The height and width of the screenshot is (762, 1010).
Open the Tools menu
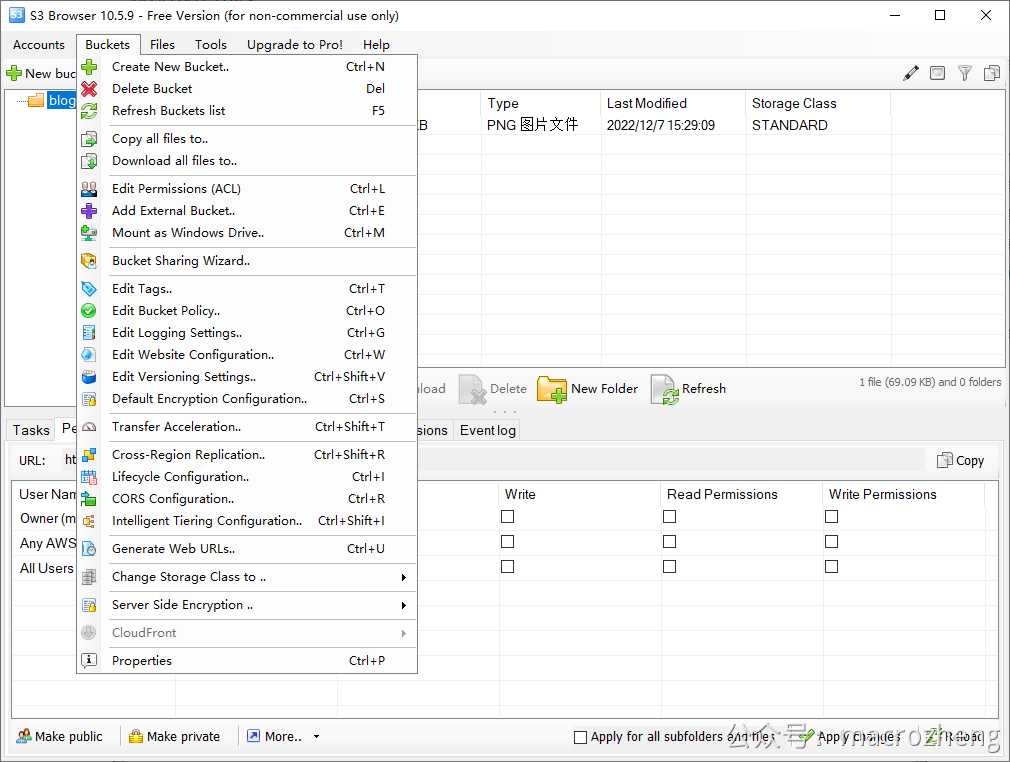(x=211, y=44)
